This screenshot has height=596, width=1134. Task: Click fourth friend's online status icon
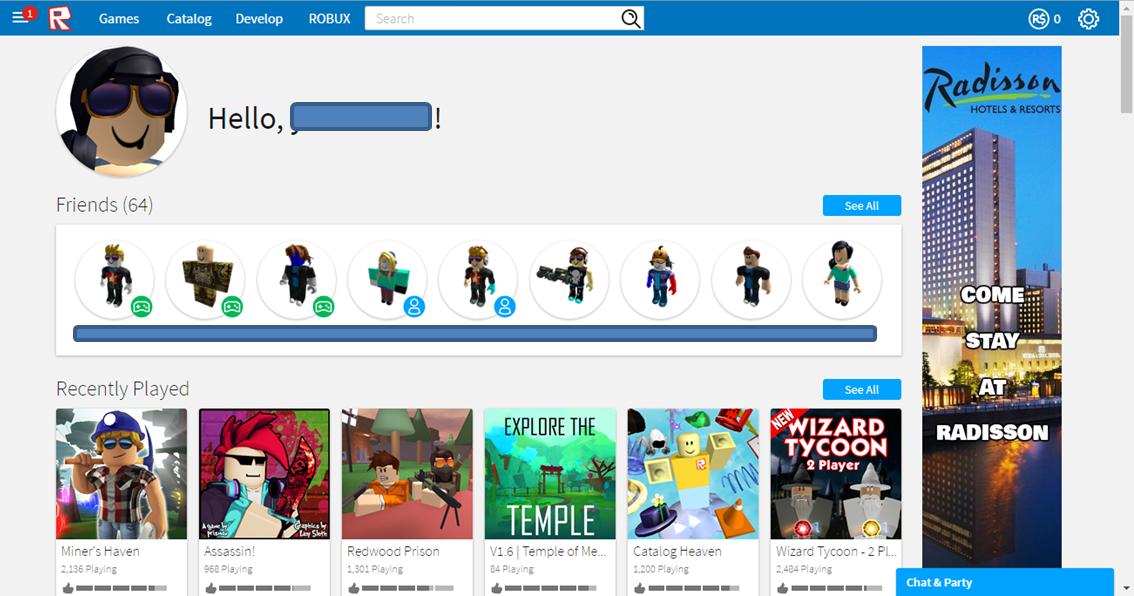tap(414, 307)
